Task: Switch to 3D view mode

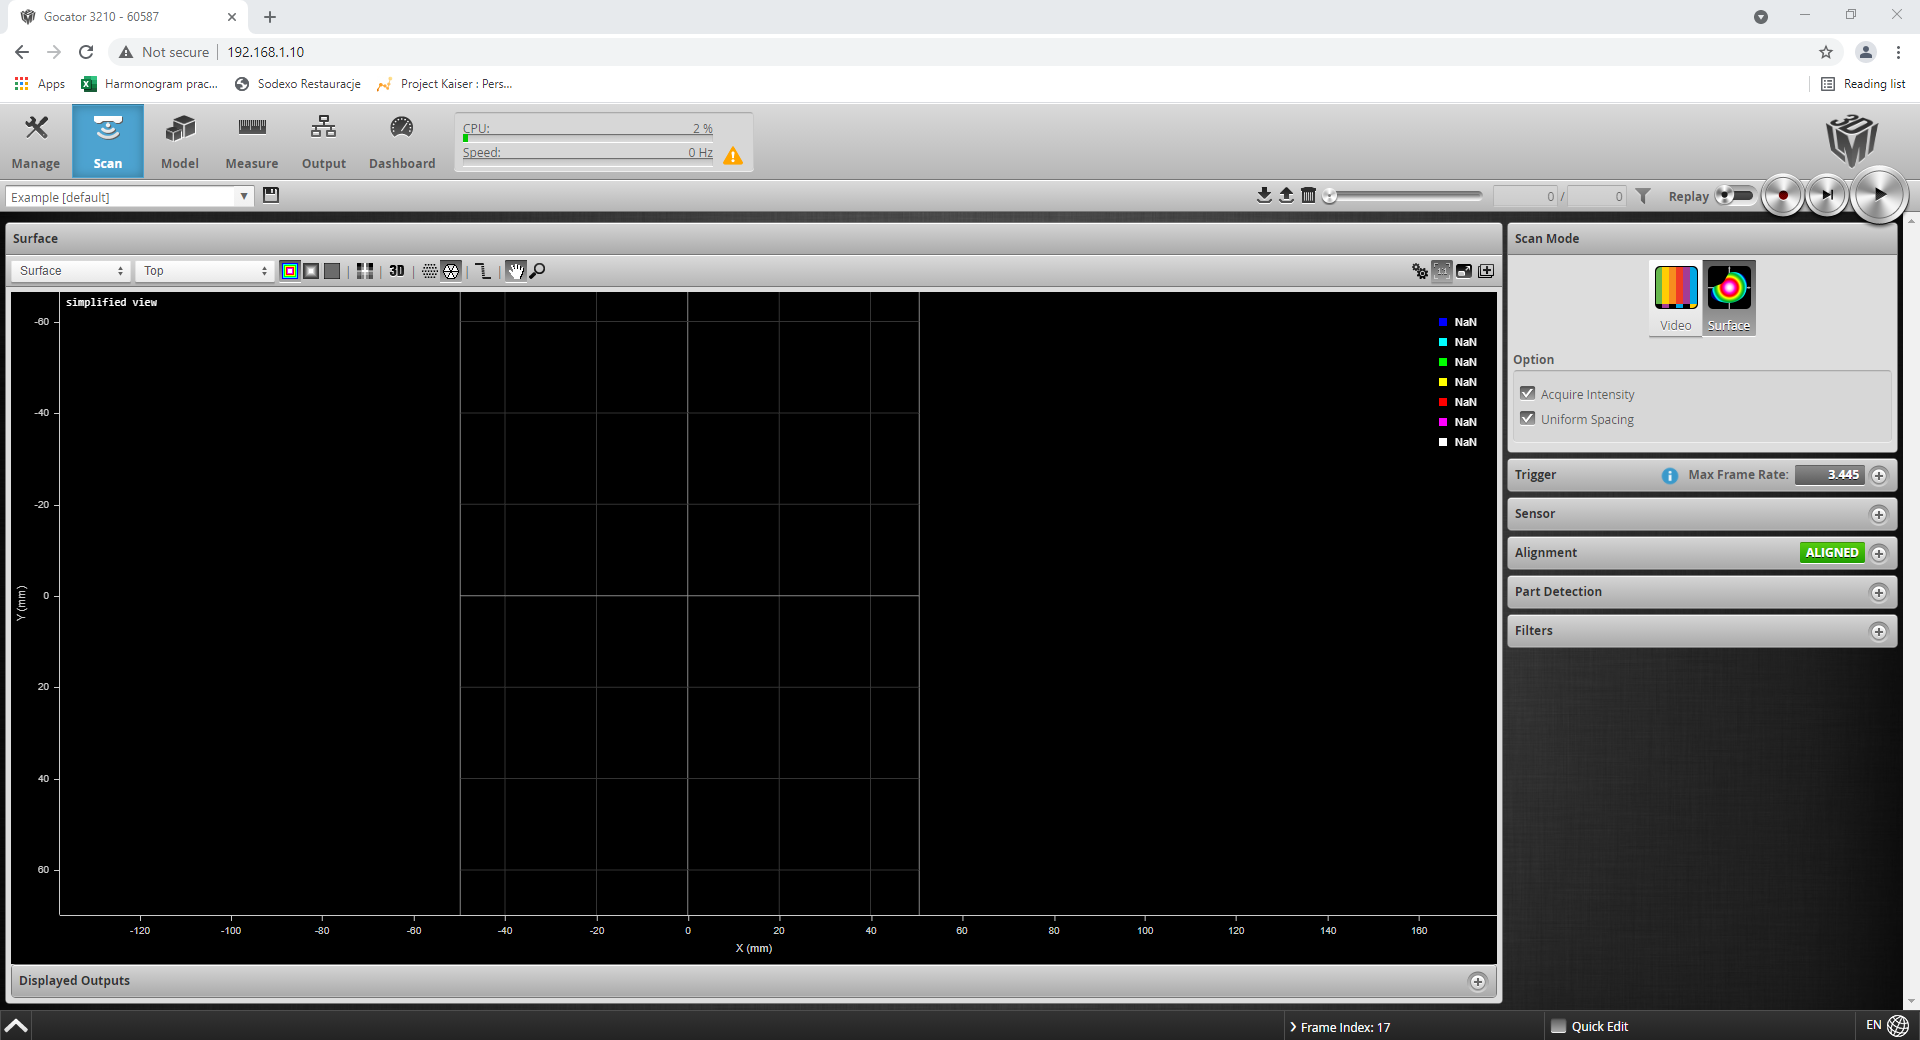Action: (397, 271)
